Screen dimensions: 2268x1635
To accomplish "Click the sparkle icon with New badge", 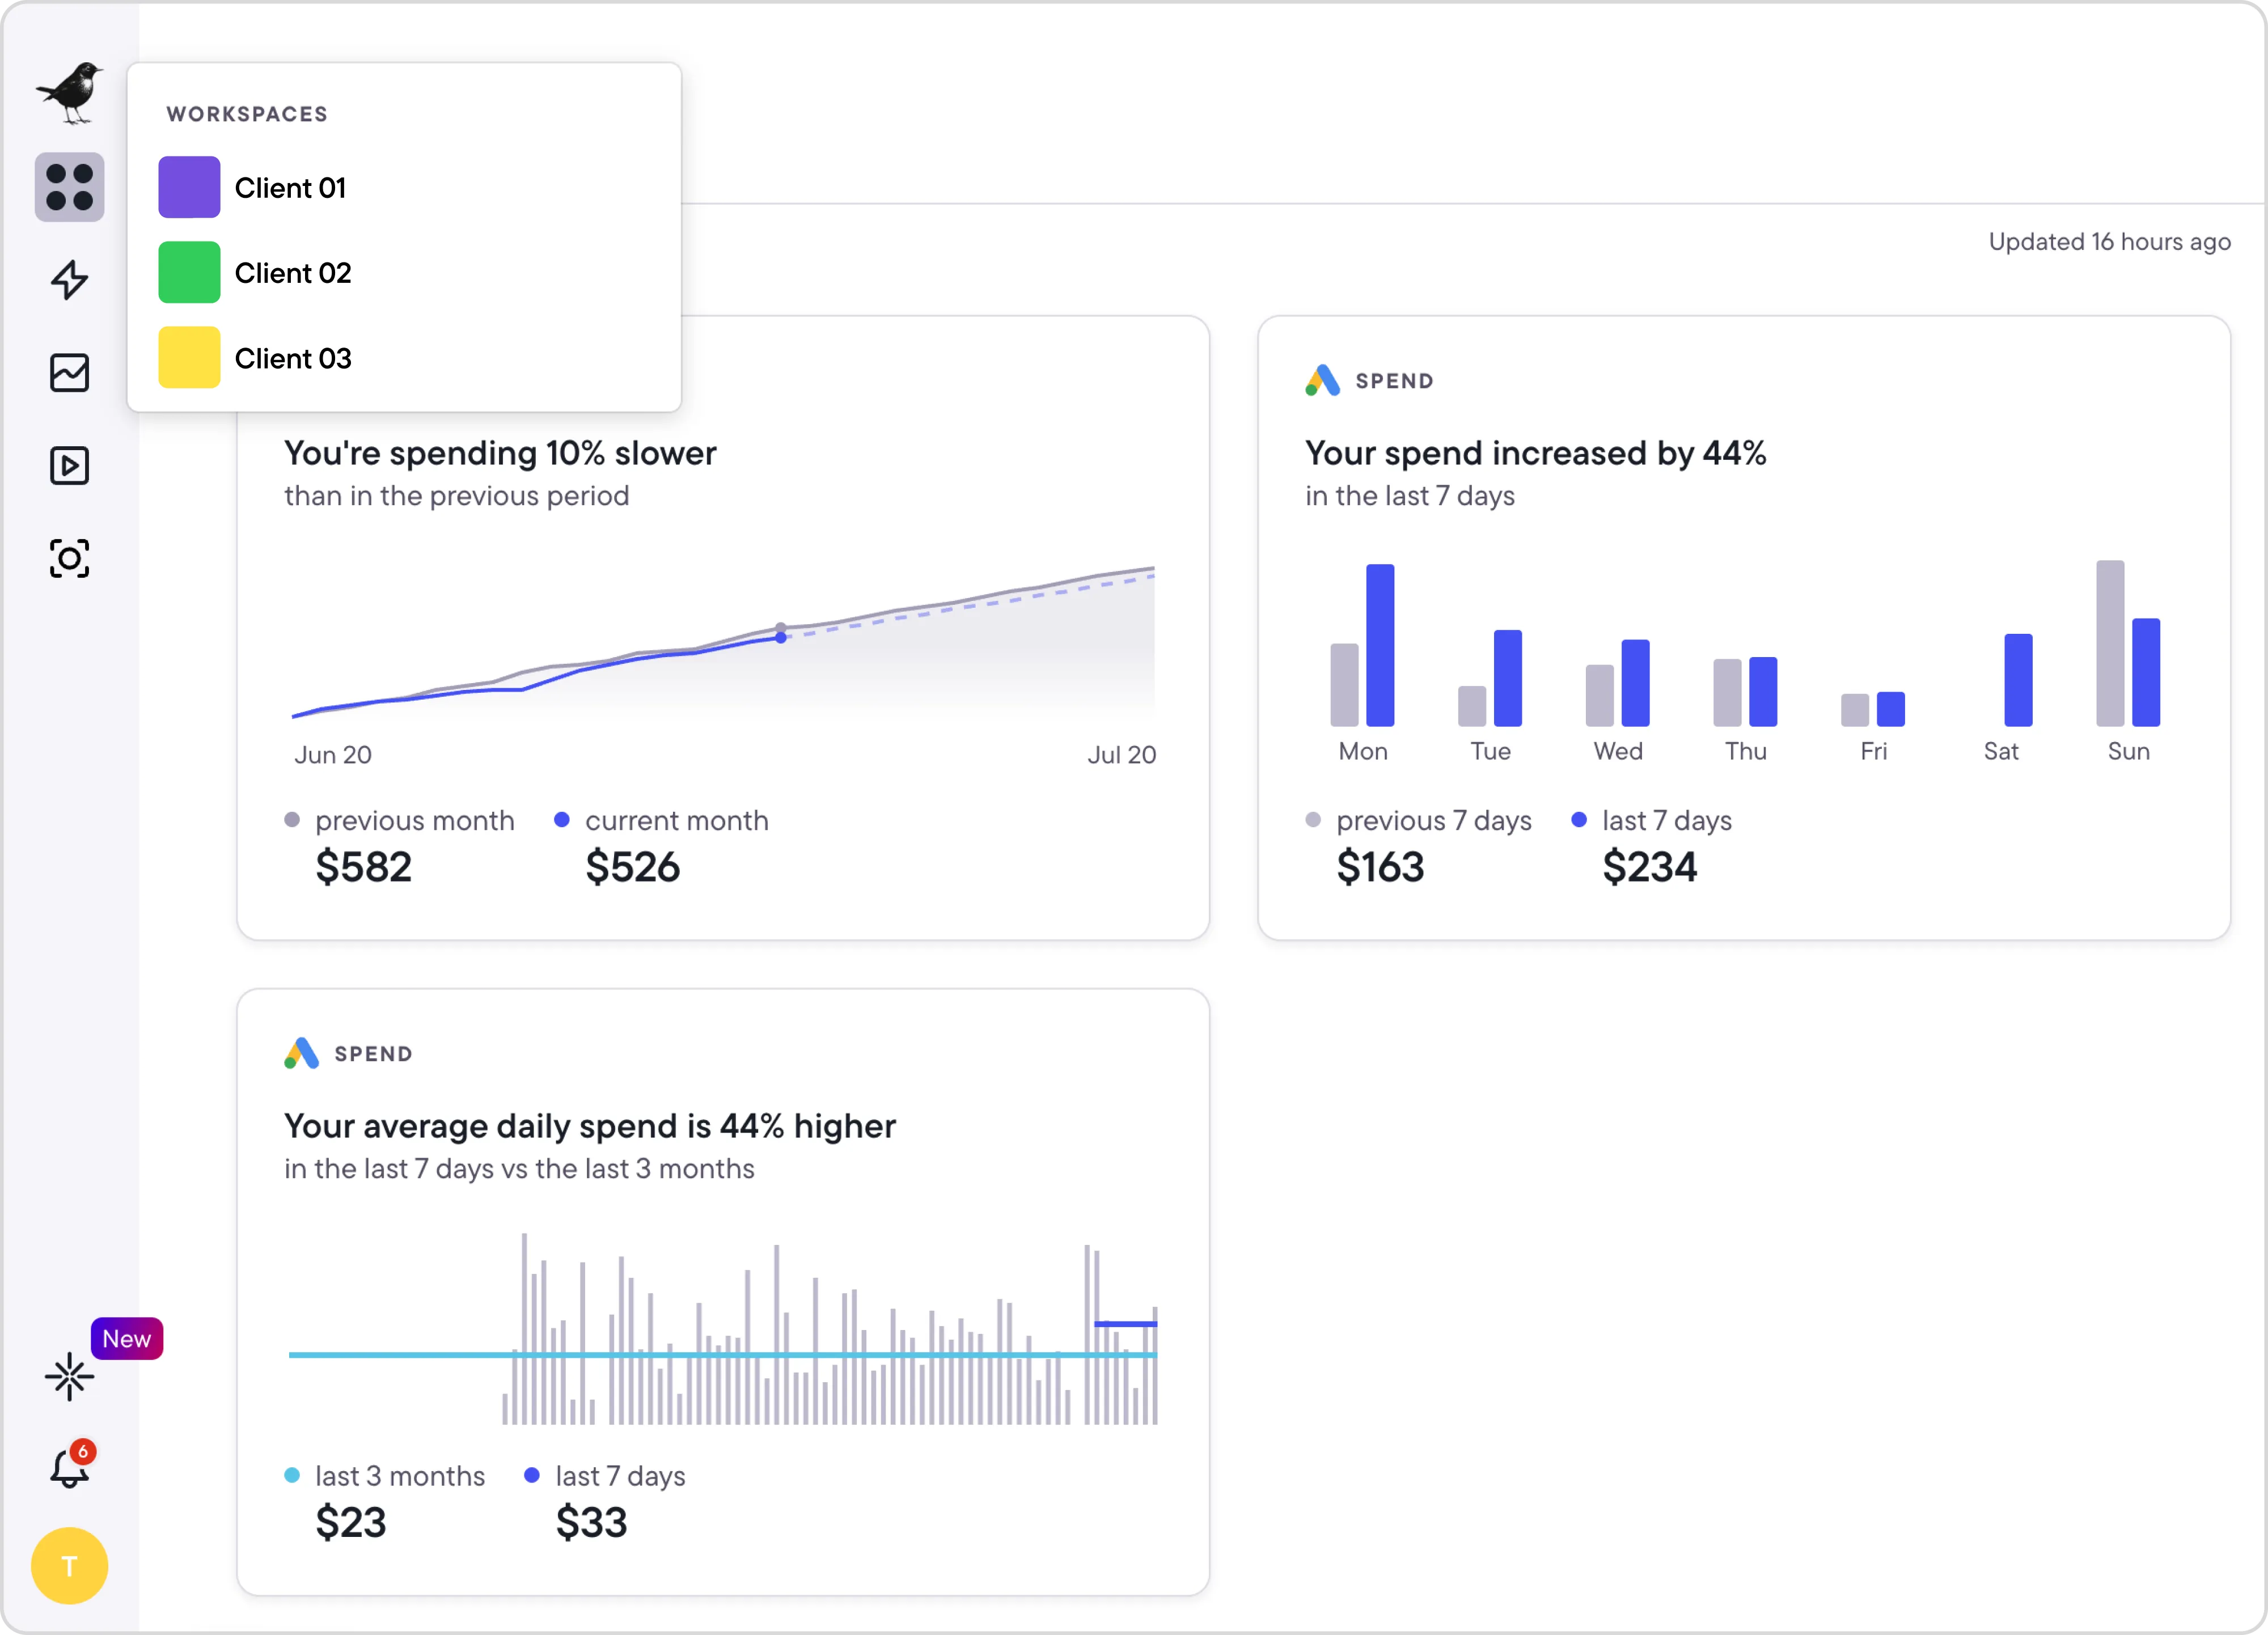I will (70, 1377).
